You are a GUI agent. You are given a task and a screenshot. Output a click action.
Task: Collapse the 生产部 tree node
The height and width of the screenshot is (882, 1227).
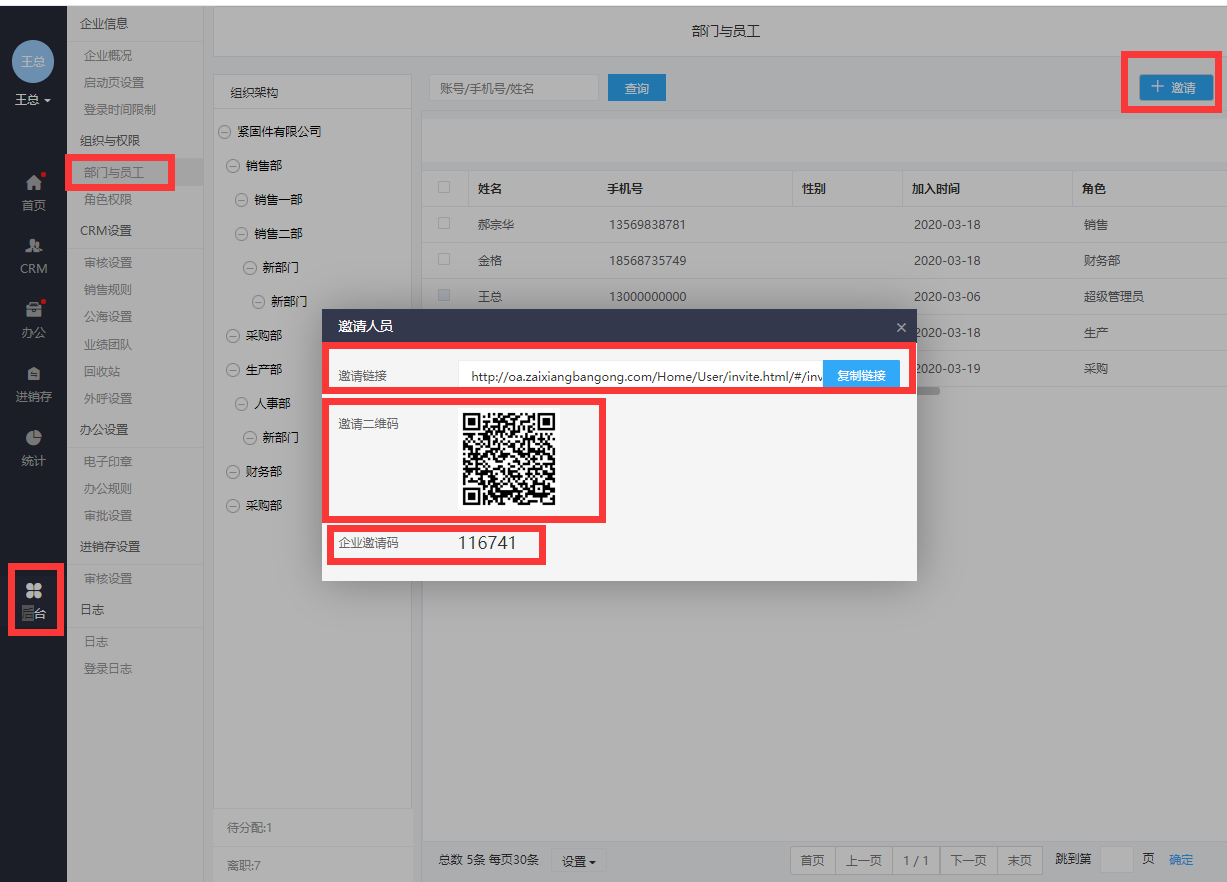tap(233, 370)
